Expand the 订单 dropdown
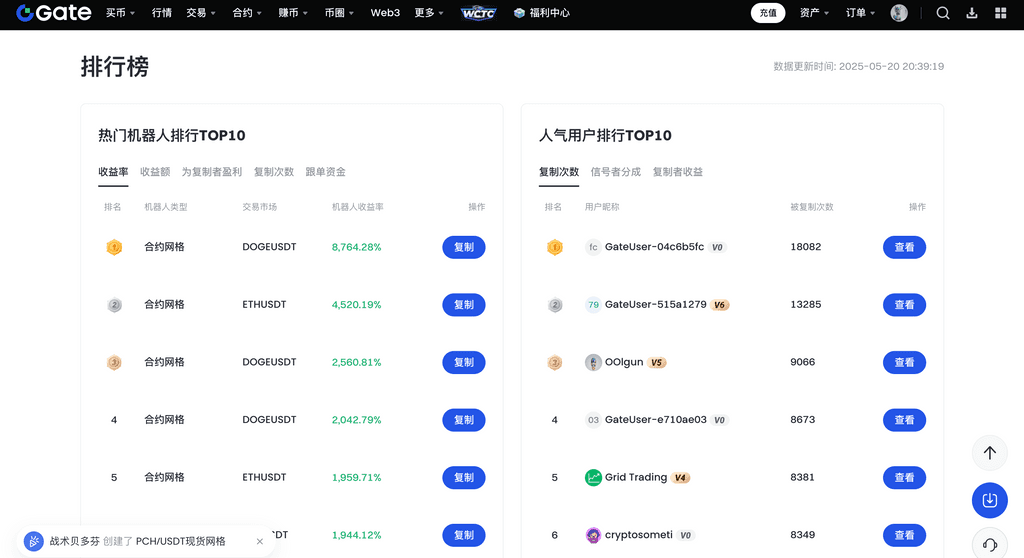 [860, 13]
